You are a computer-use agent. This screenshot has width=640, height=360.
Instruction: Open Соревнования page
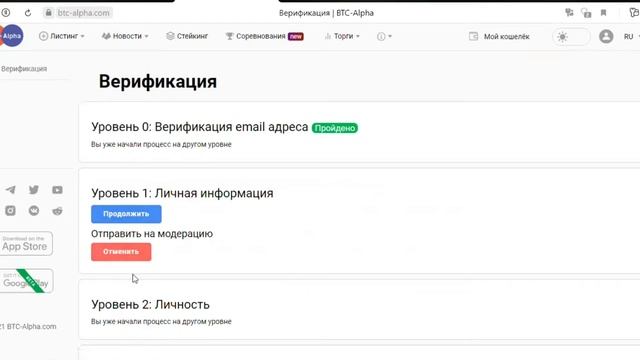click(264, 36)
